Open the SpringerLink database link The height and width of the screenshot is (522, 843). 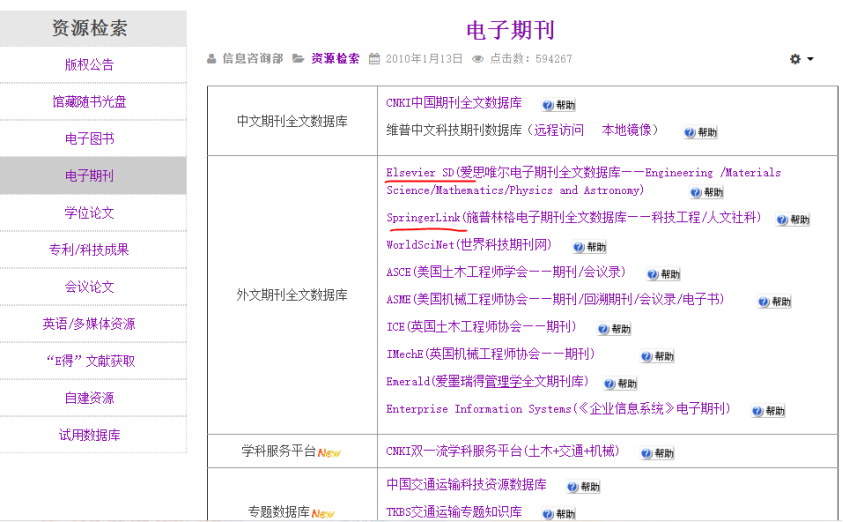tap(574, 217)
